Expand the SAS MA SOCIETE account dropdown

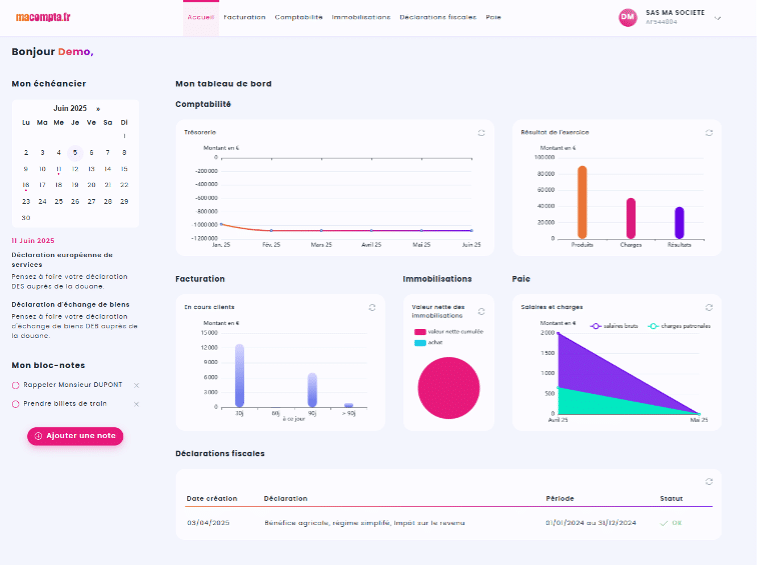click(x=718, y=18)
